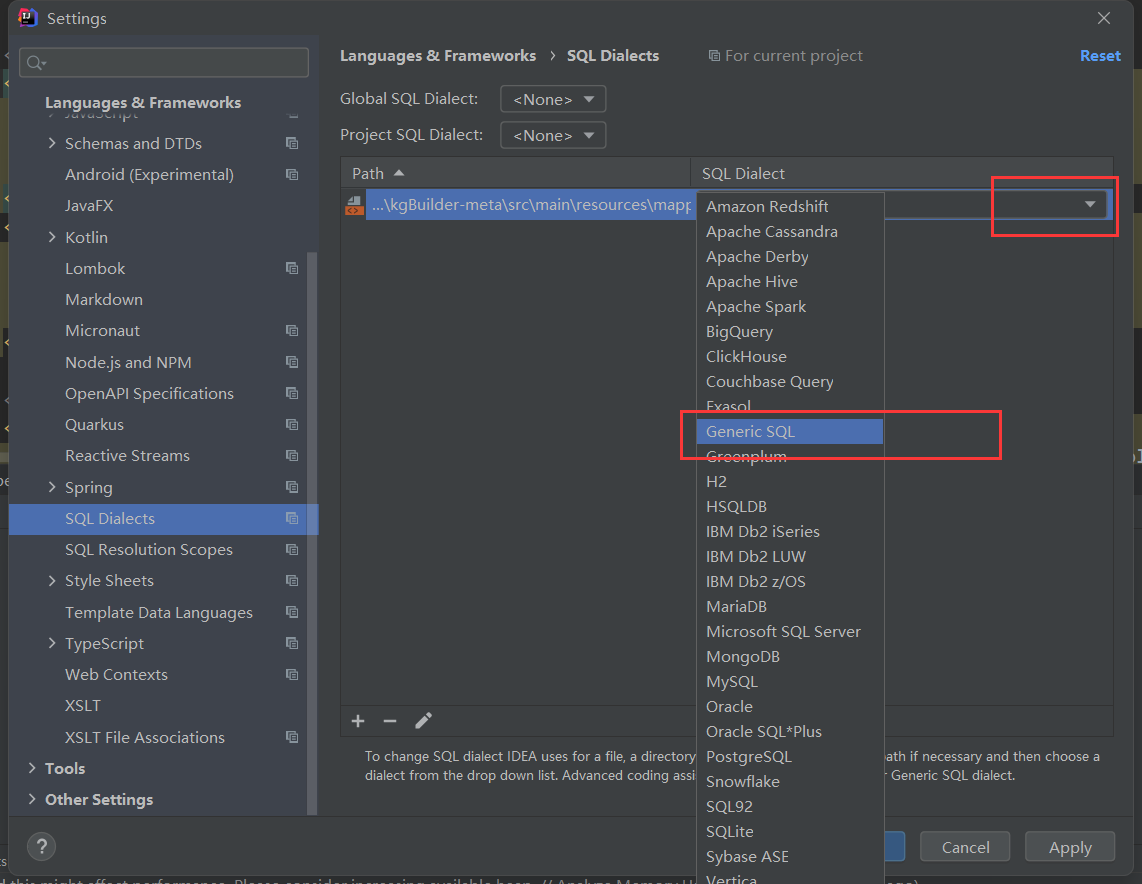Click project-level icon beside Quarkus
Image resolution: width=1142 pixels, height=884 pixels.
click(x=292, y=425)
